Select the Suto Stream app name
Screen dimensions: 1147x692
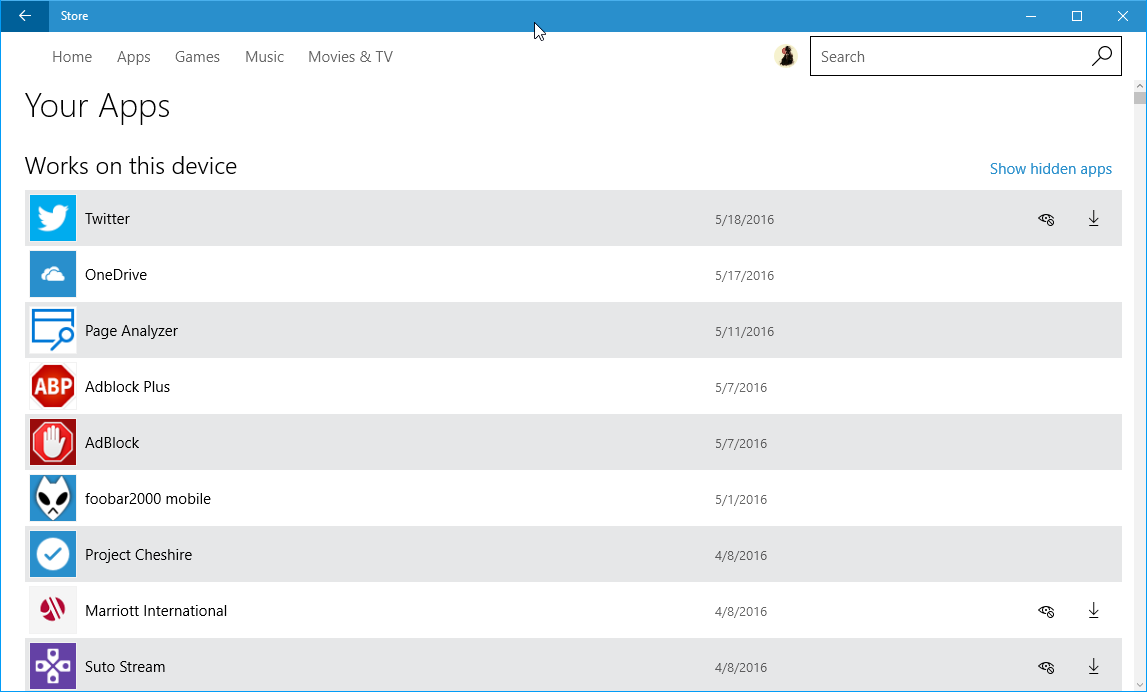point(125,666)
